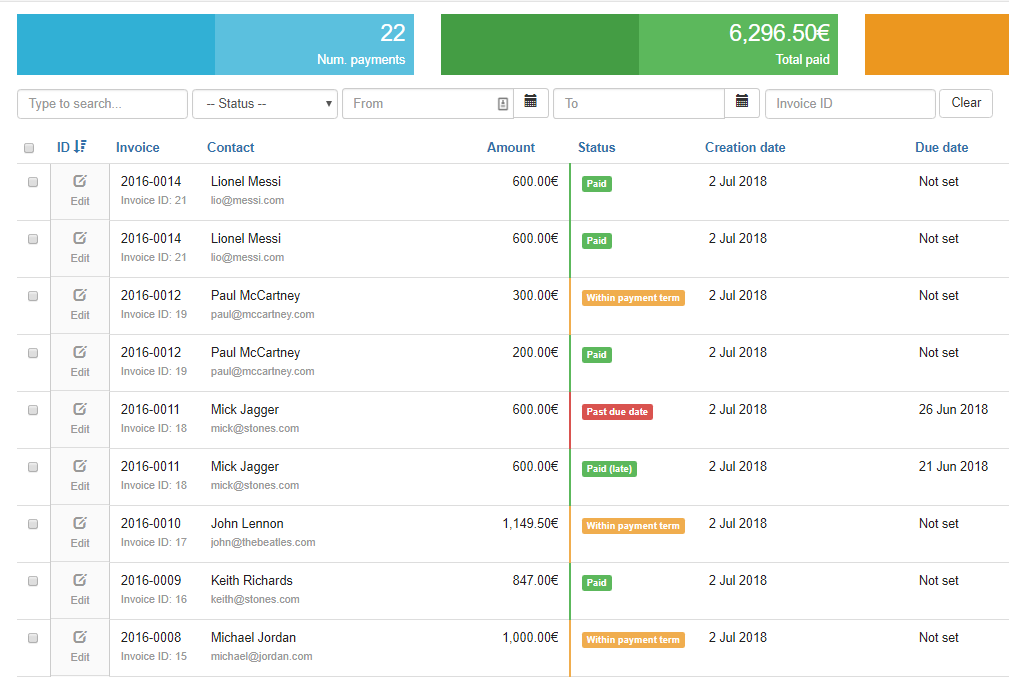The image size is (1009, 677).
Task: Edit the 300.00€ Paul McCartney payment
Action: [x=80, y=304]
